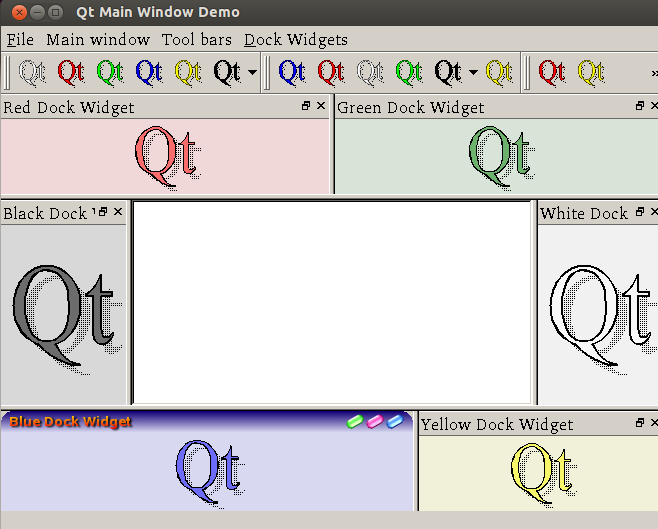
Task: Click pink pill button on Blue Dock Widget
Action: (x=375, y=422)
